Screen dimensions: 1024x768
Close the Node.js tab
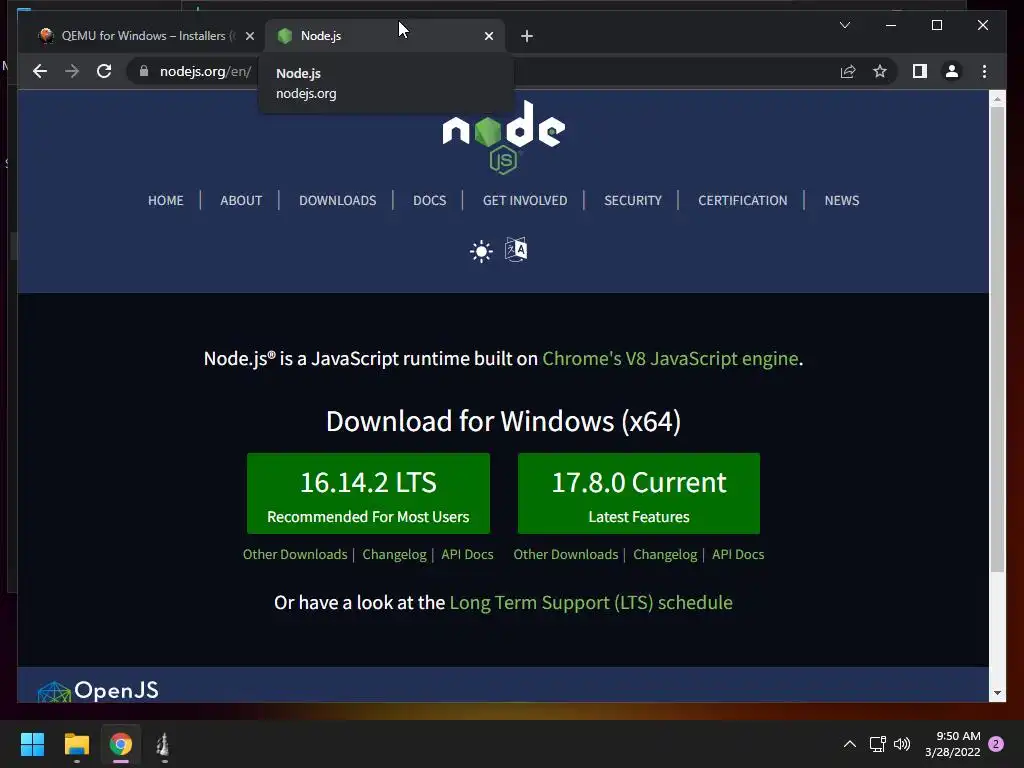click(488, 36)
